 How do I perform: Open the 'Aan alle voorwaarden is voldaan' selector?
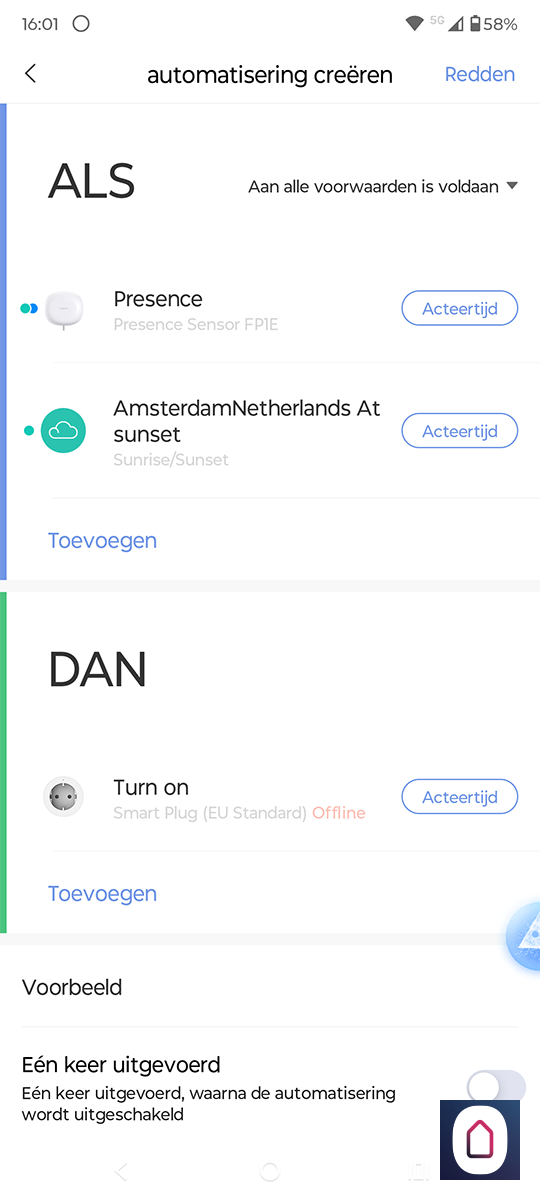click(383, 186)
